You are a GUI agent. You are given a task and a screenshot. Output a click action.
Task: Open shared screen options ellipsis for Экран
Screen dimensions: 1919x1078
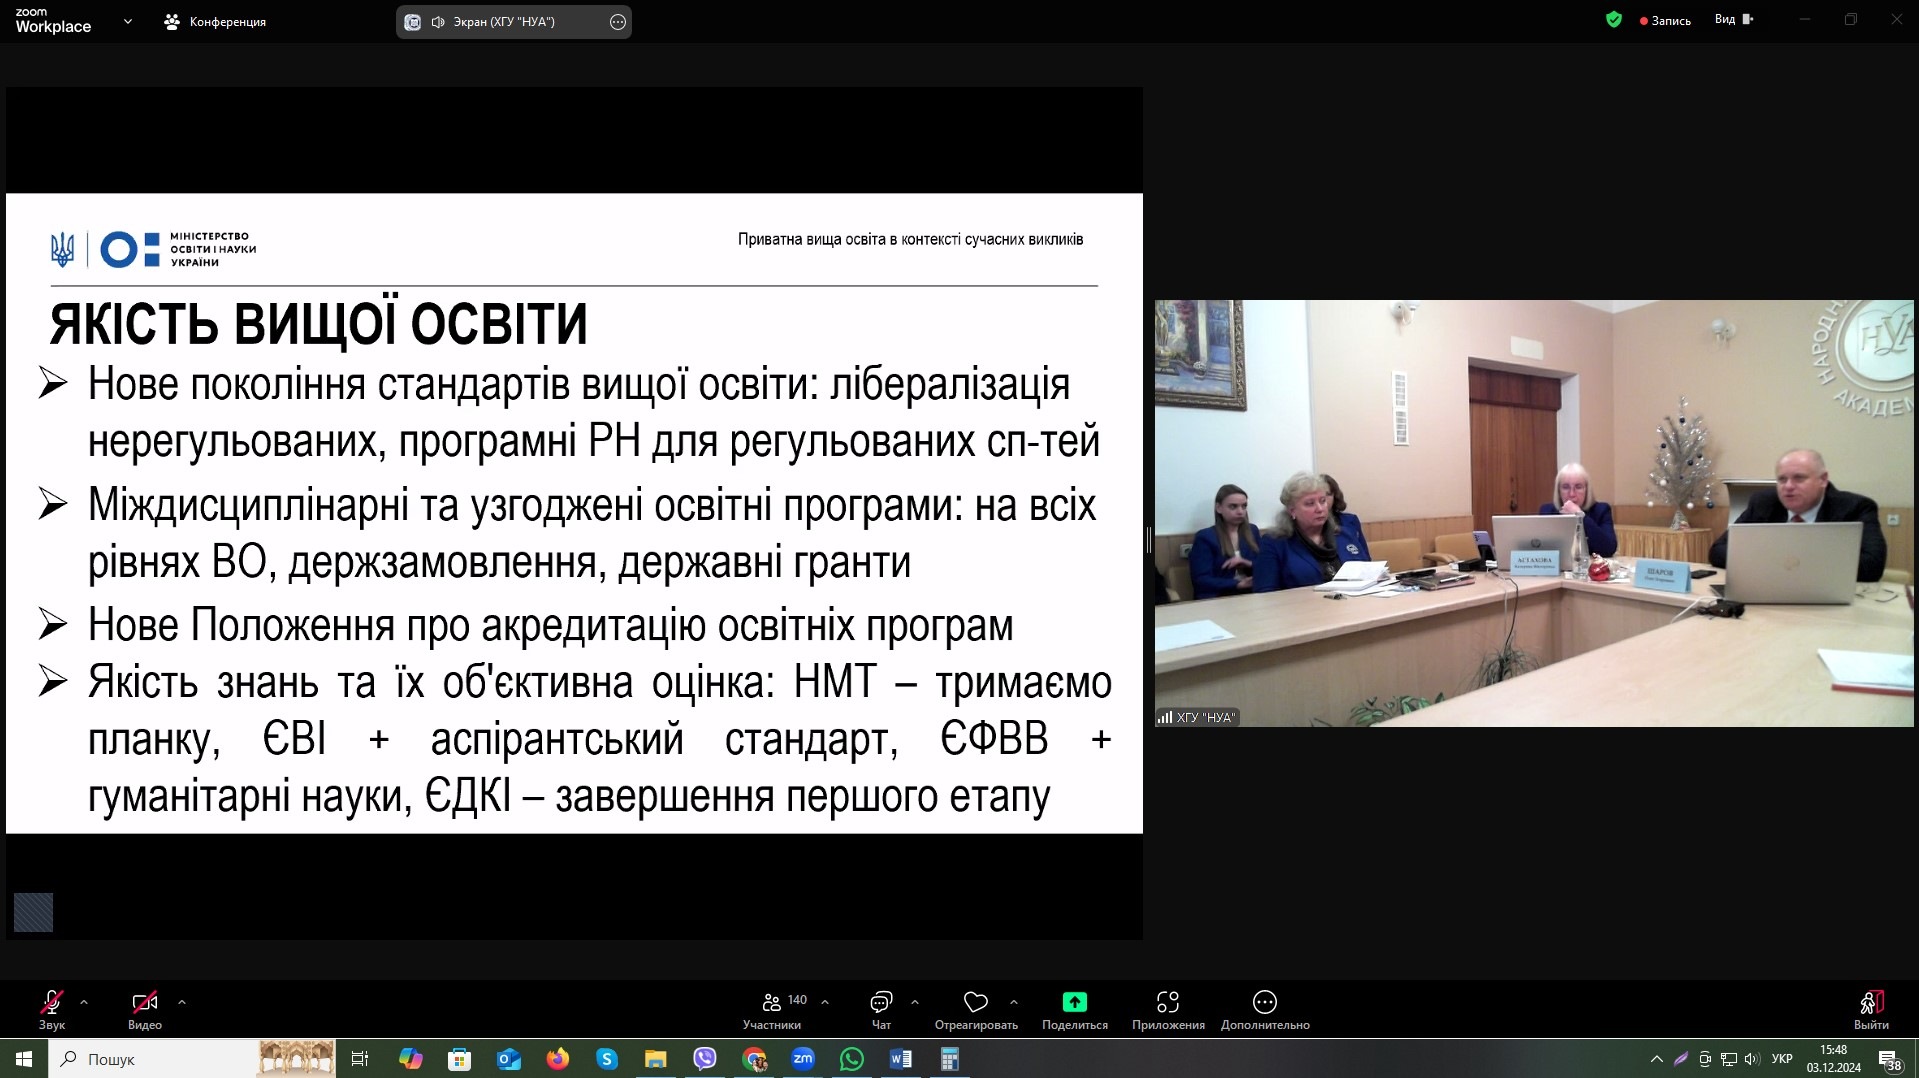tap(618, 22)
